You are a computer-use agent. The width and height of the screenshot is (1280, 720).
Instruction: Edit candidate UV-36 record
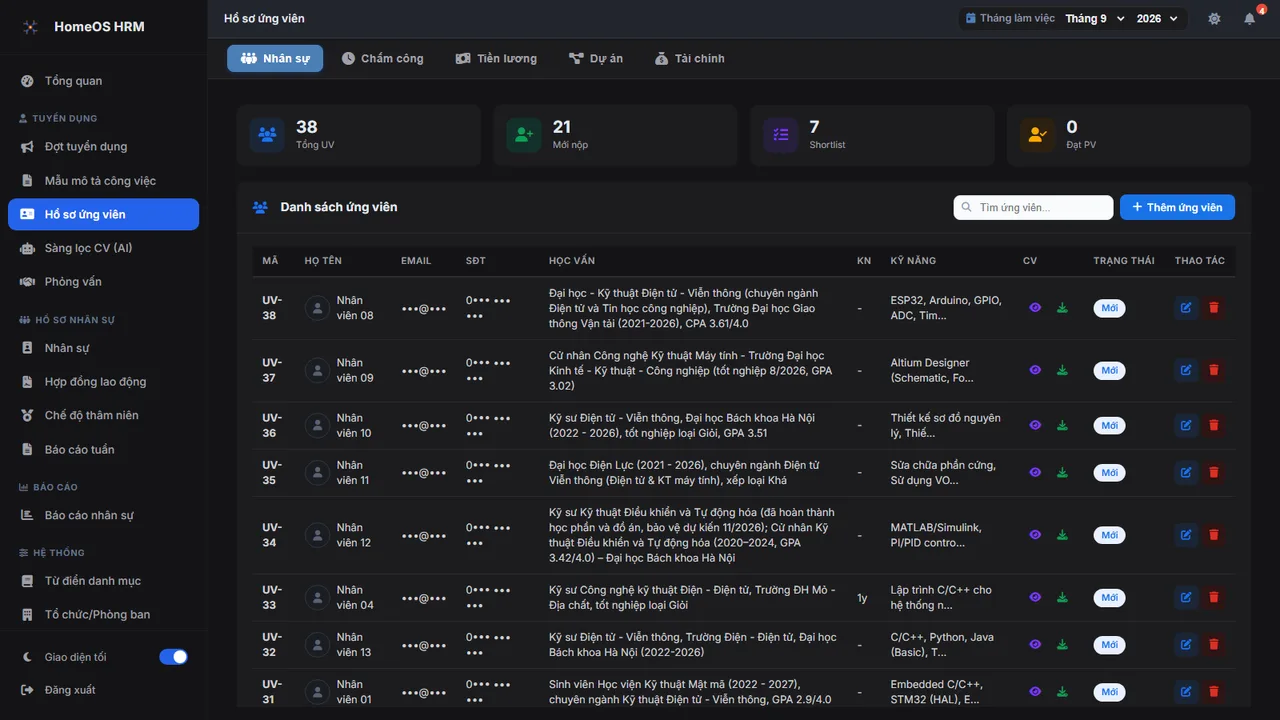pos(1186,425)
